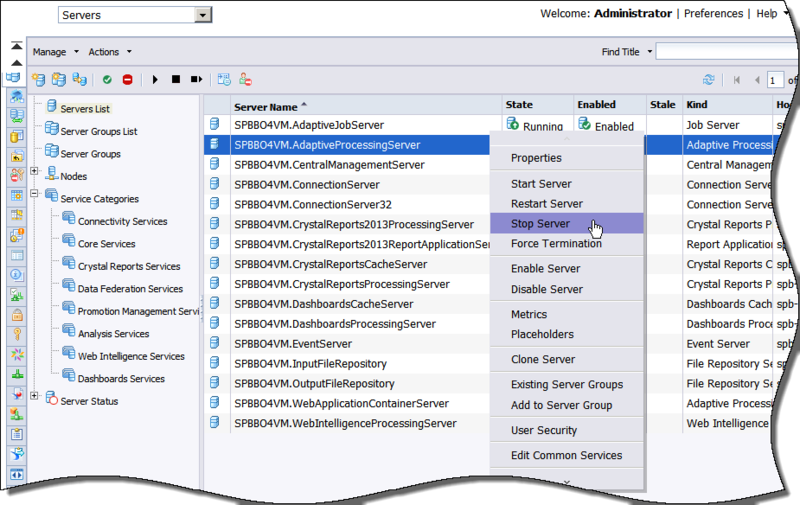Choose Disable Server in the context menu
This screenshot has height=505, width=800.
pyautogui.click(x=566, y=289)
